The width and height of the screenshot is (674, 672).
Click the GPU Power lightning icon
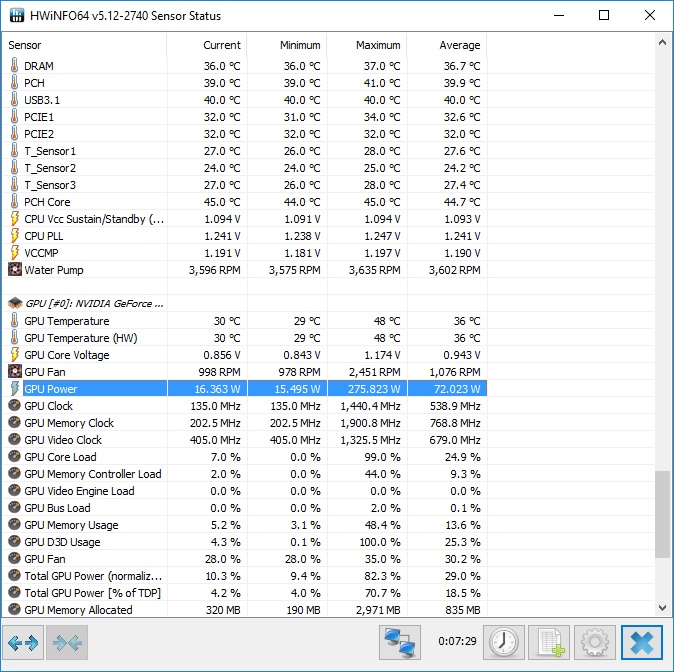(x=15, y=388)
